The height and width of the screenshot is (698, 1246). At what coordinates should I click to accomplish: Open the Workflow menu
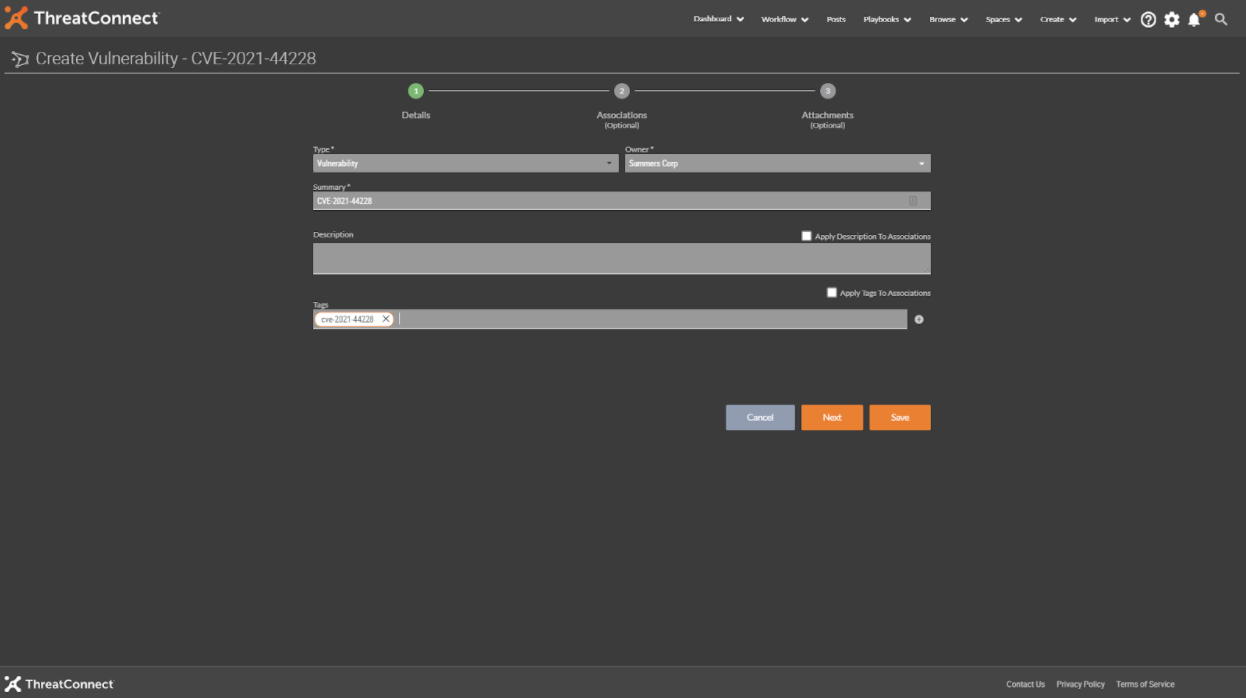[785, 19]
